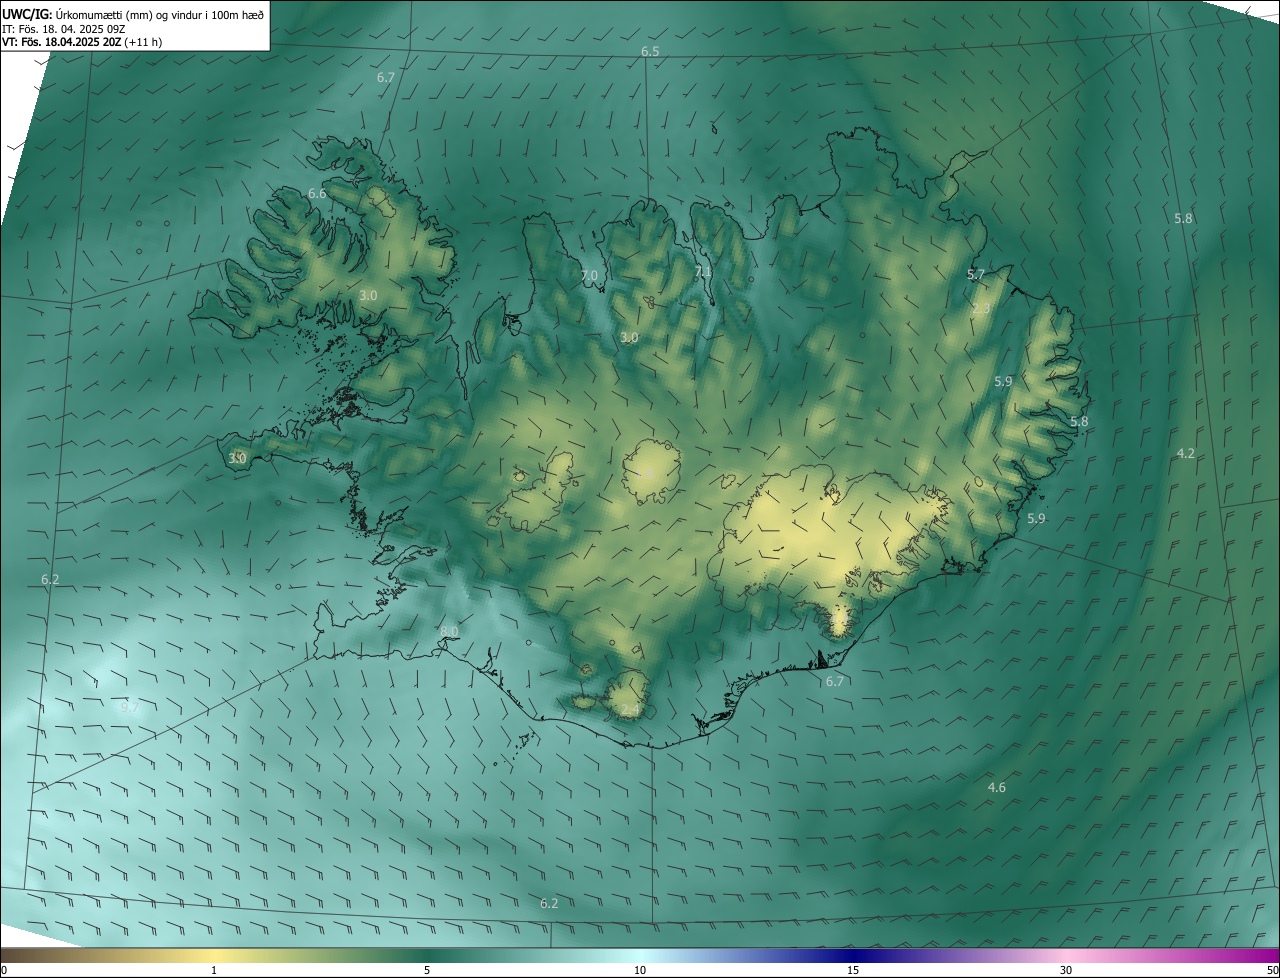This screenshot has width=1280, height=978.
Task: Click the 3.0 value on the Snæfellsnes tip
Action: click(237, 458)
